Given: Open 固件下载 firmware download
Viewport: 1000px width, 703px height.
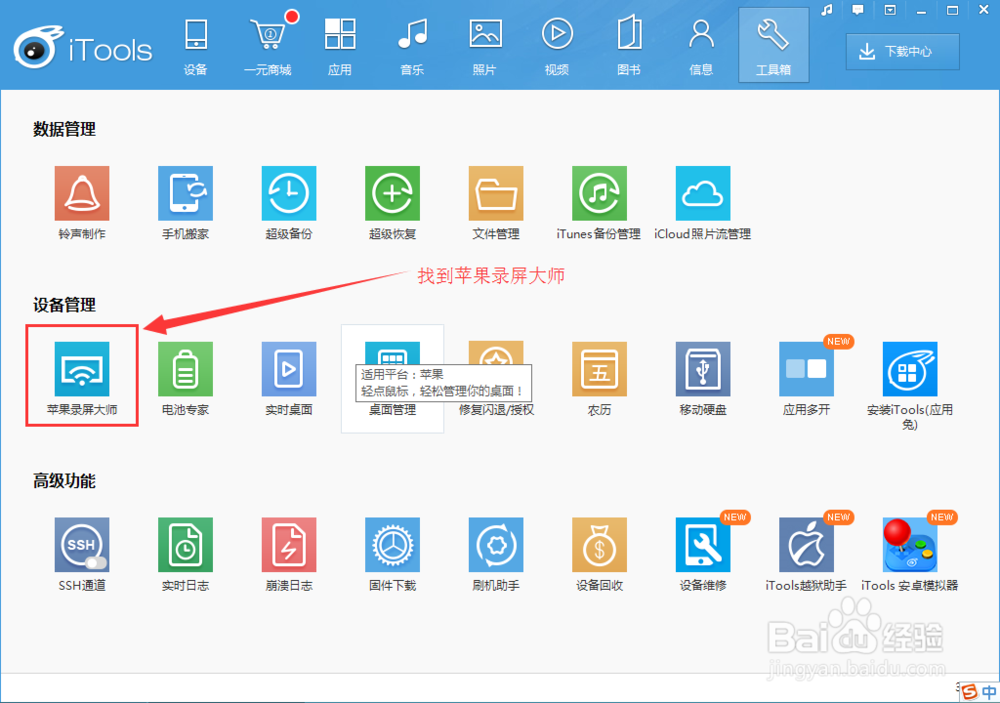Looking at the screenshot, I should [392, 544].
